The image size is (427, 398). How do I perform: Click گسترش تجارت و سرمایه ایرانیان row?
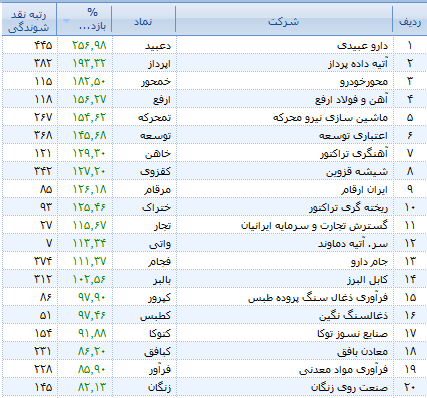coord(214,225)
